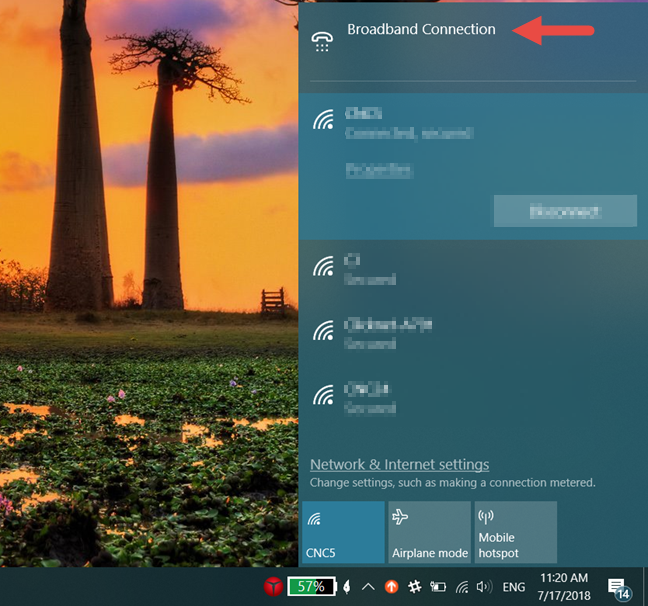This screenshot has height=606, width=648.
Task: Click the 57% battery indicator in taskbar
Action: pos(312,587)
